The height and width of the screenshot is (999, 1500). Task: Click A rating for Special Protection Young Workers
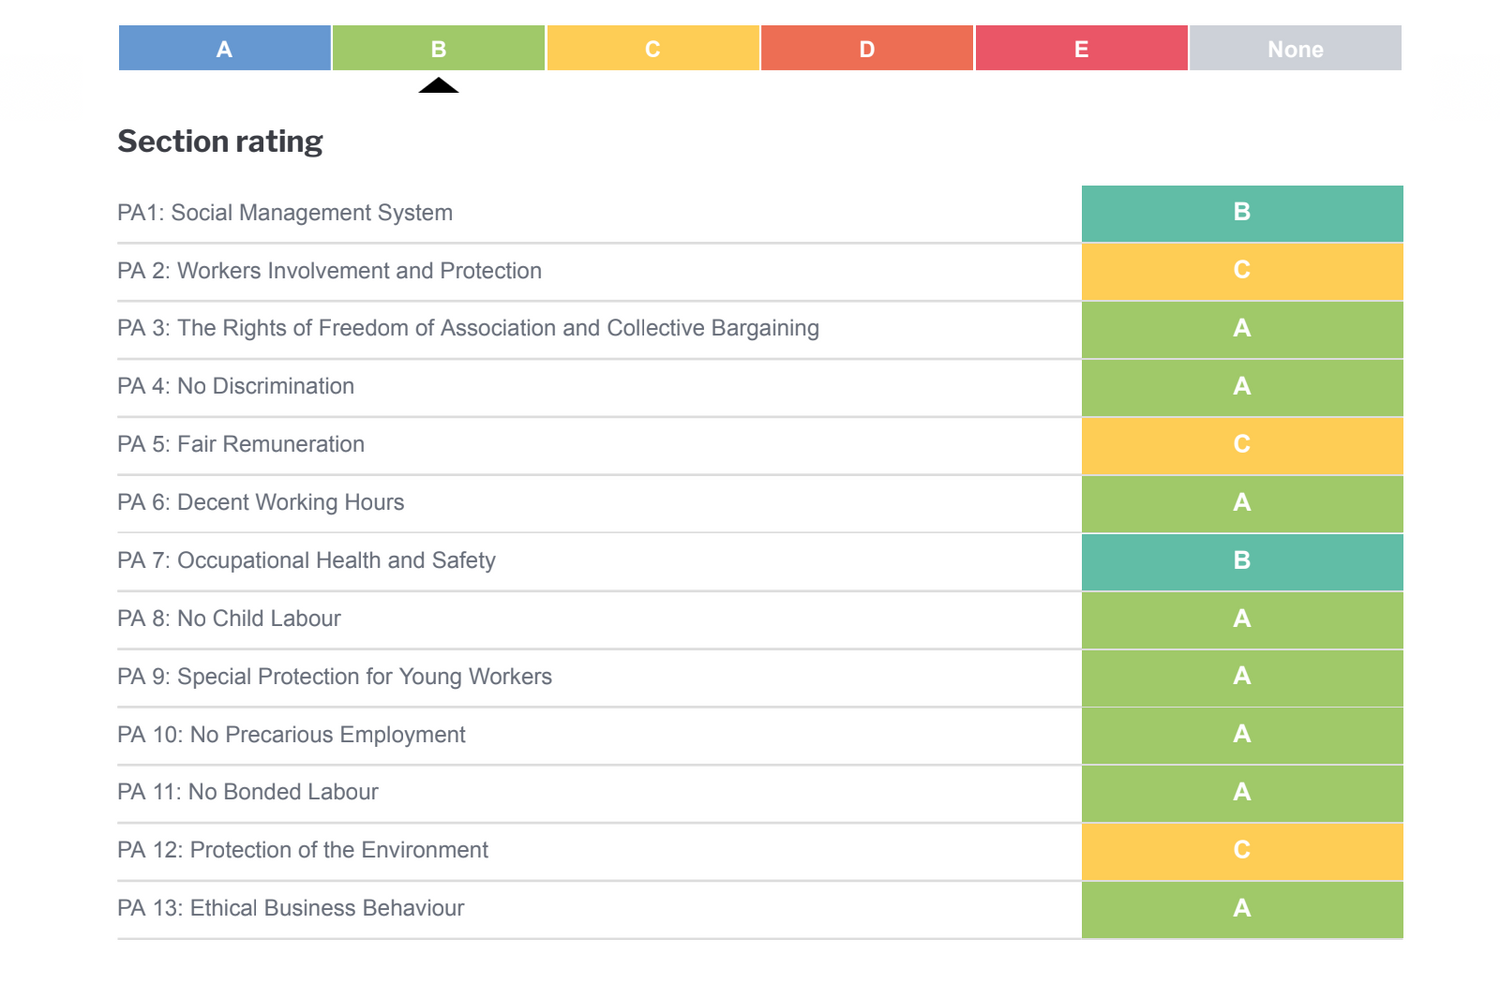coord(1242,676)
